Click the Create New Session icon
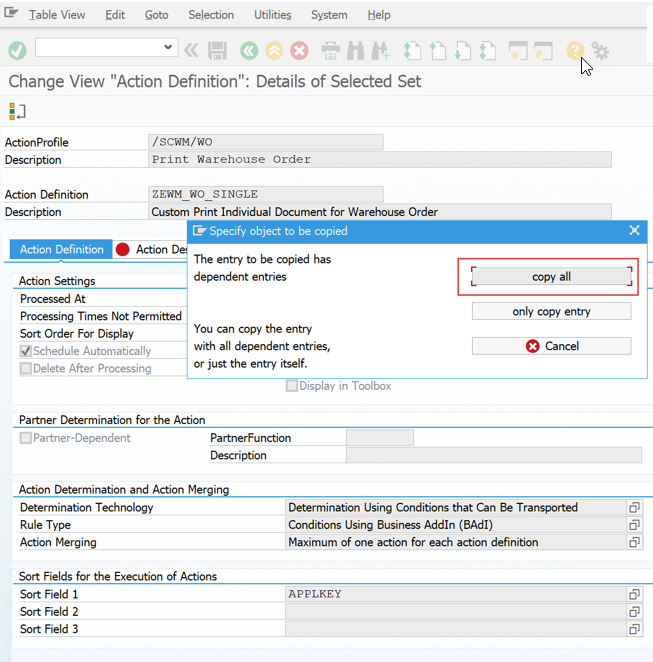This screenshot has height=662, width=653. point(518,51)
